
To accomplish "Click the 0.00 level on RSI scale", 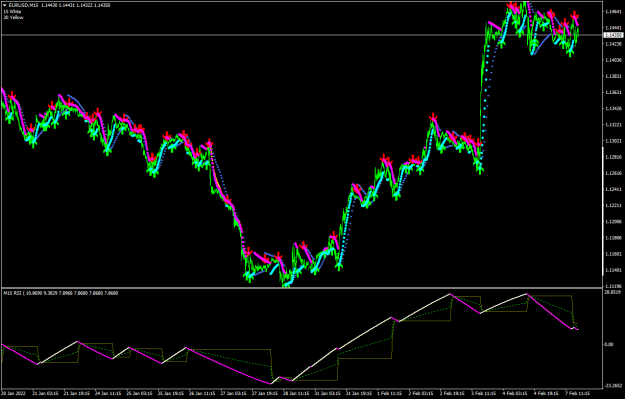I will click(609, 344).
